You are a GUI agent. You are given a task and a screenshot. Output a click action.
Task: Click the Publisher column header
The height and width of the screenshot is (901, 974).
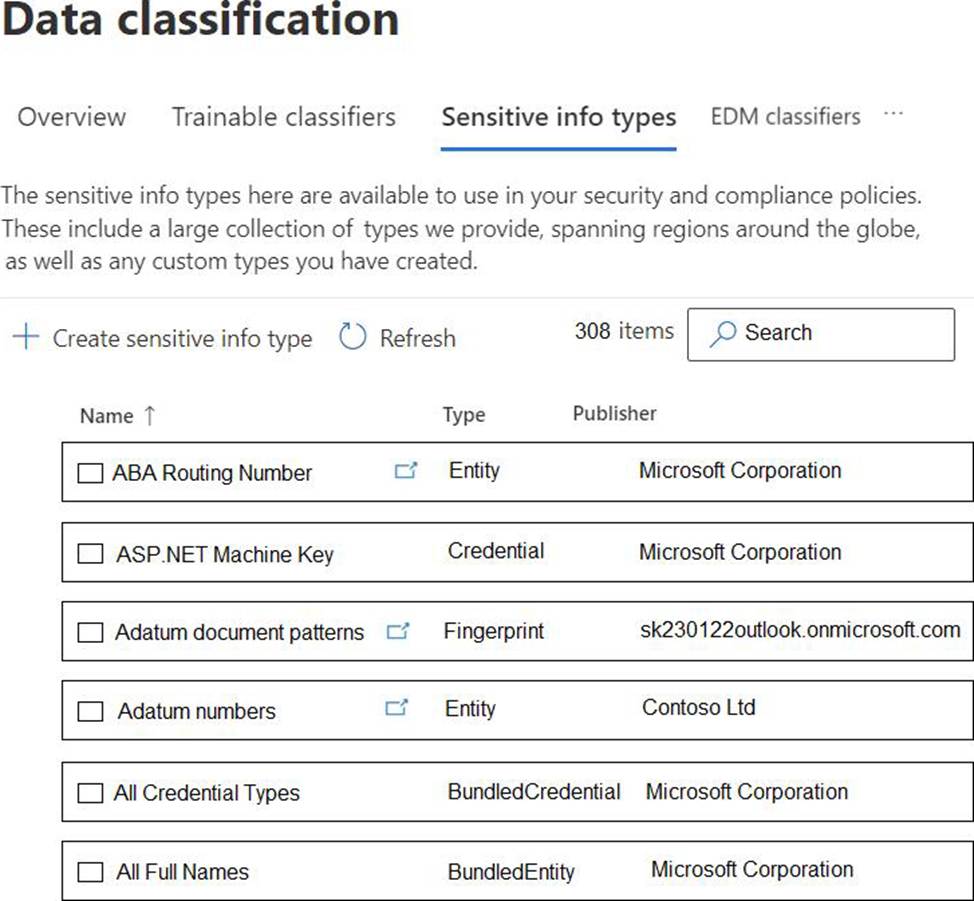click(614, 413)
